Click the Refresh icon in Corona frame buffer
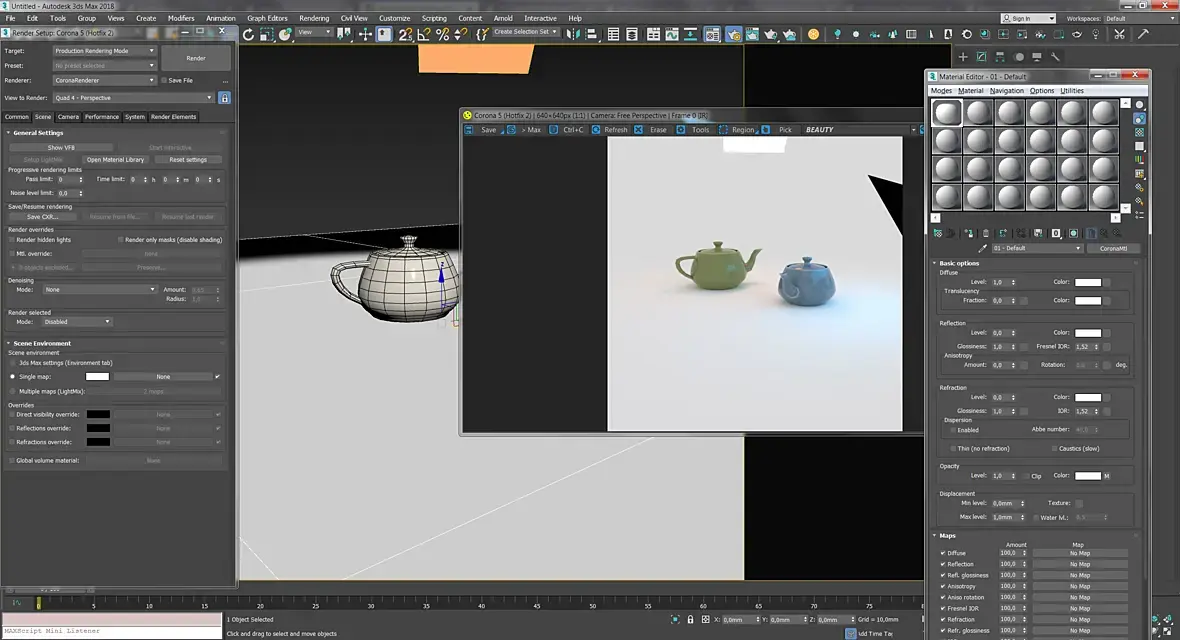This screenshot has height=640, width=1180. (x=596, y=130)
